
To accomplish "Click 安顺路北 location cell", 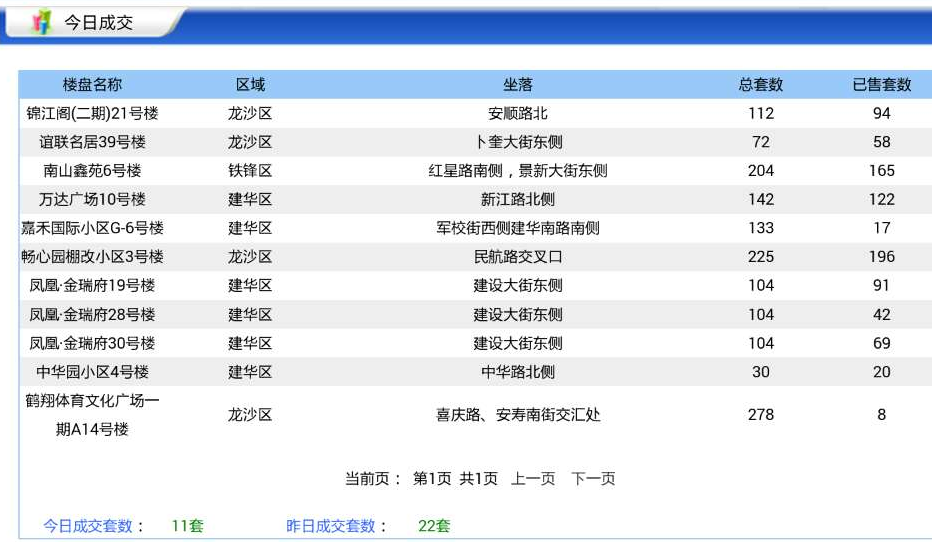I will [x=518, y=113].
